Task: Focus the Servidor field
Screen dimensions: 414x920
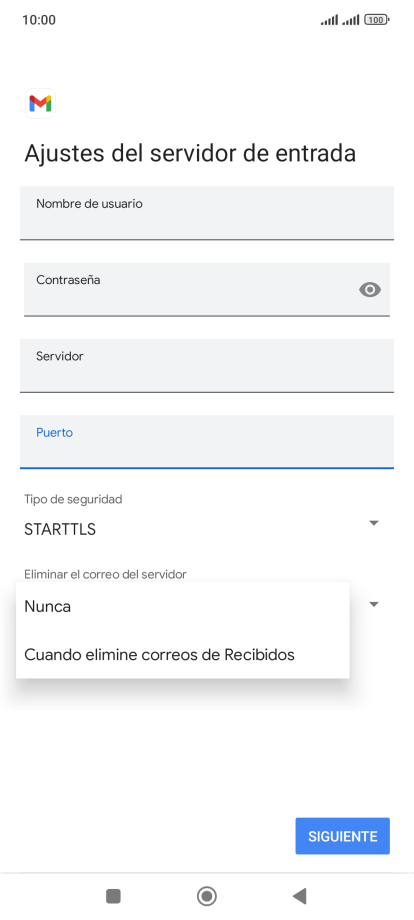Action: click(206, 366)
